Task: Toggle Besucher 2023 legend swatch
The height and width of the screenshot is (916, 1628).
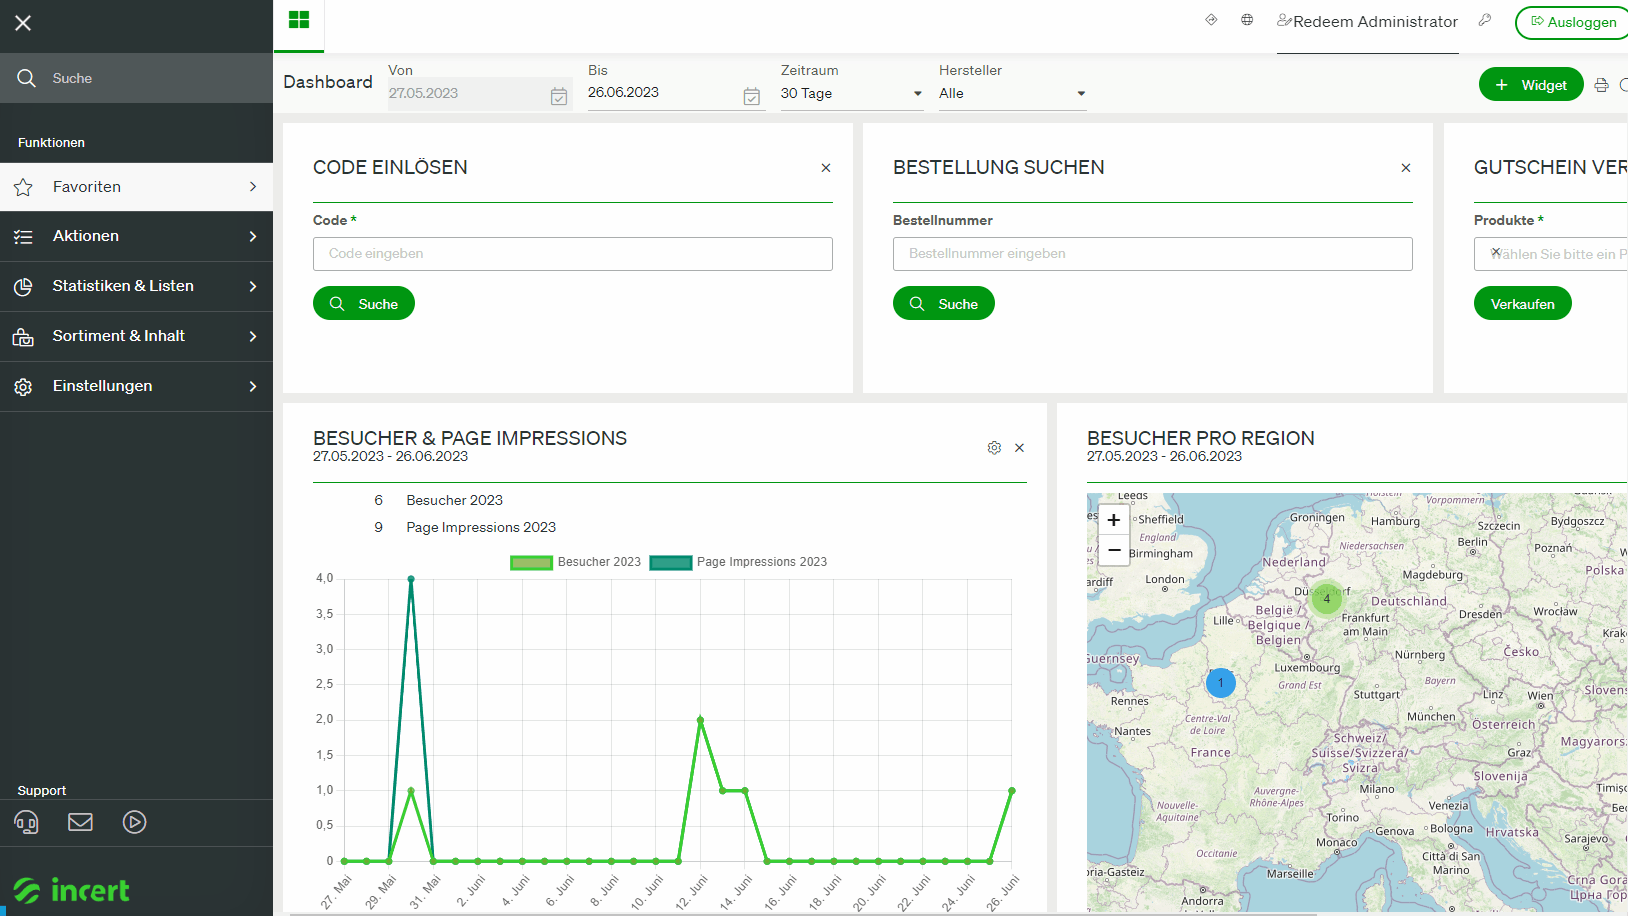Action: [531, 563]
